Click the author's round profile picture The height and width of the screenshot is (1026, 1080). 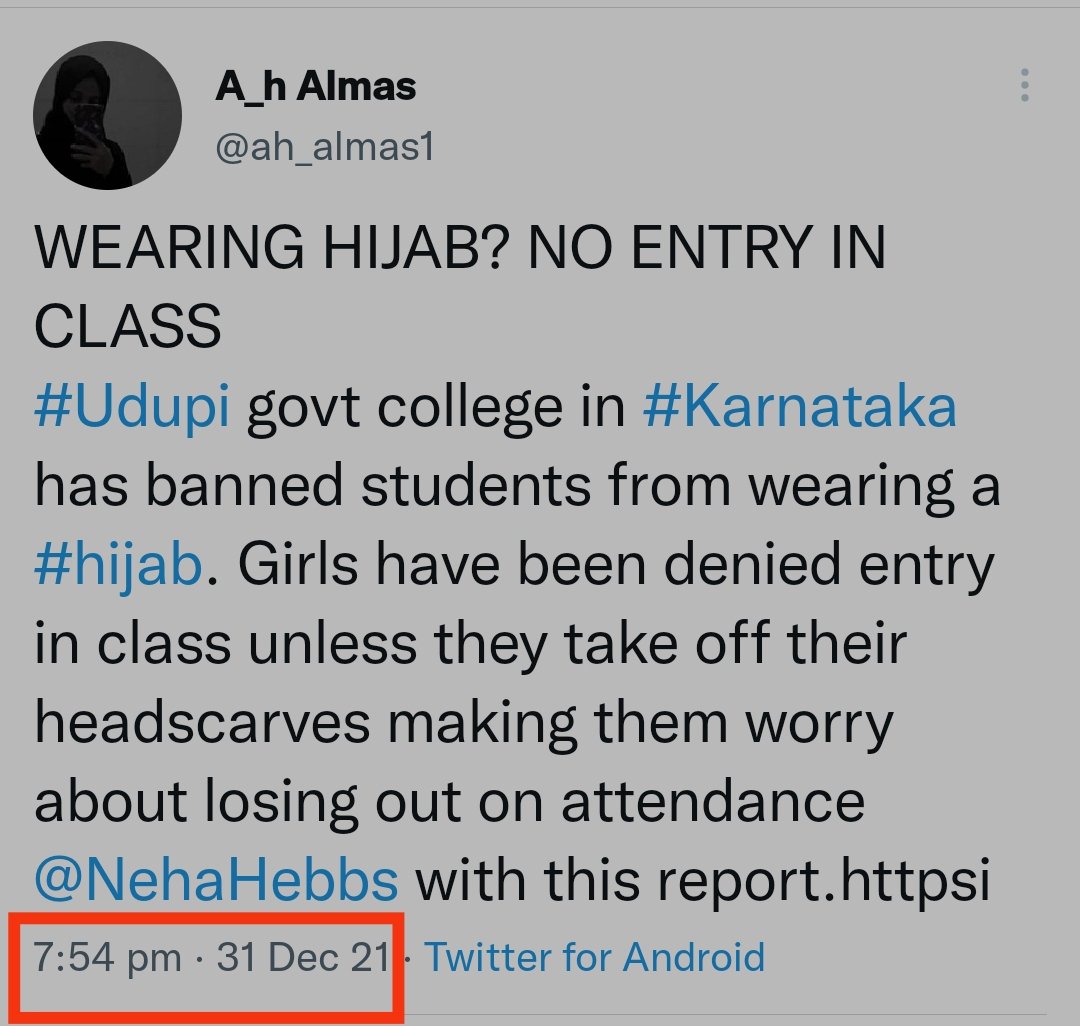tap(108, 115)
